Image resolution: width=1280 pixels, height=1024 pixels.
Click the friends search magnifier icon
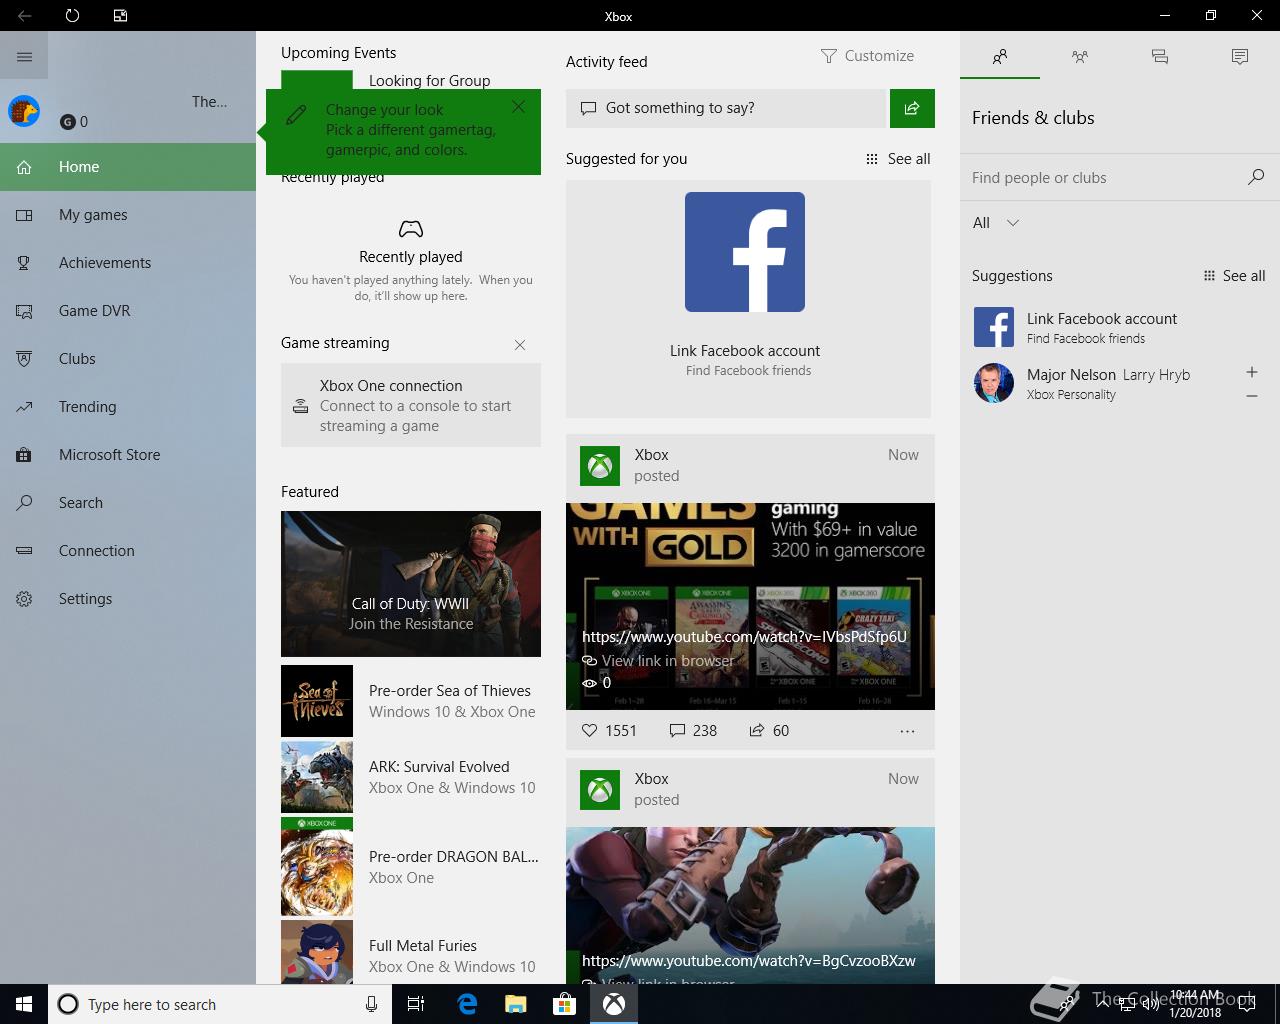[1256, 177]
